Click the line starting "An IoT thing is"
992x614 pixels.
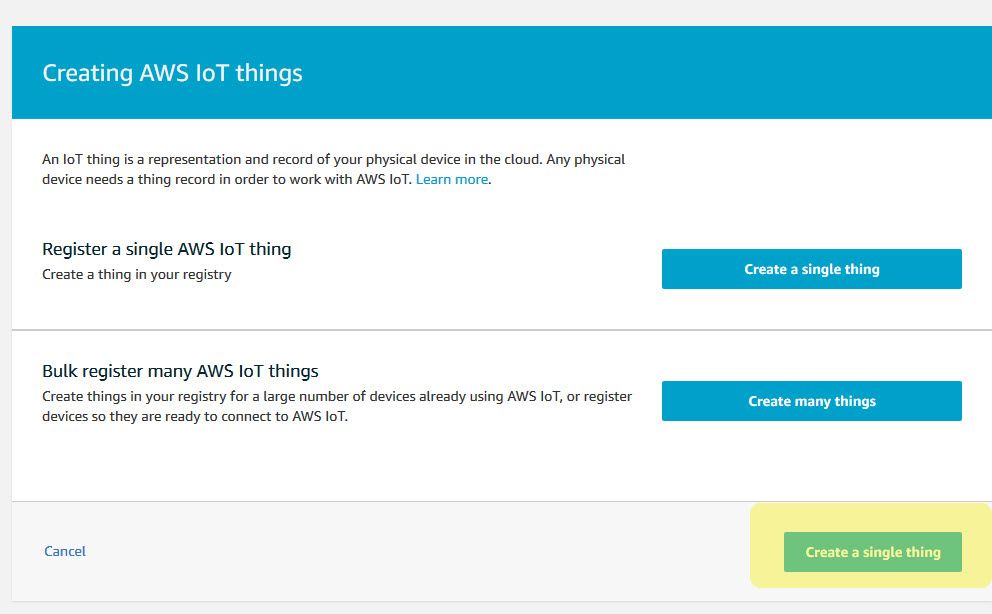tap(333, 159)
